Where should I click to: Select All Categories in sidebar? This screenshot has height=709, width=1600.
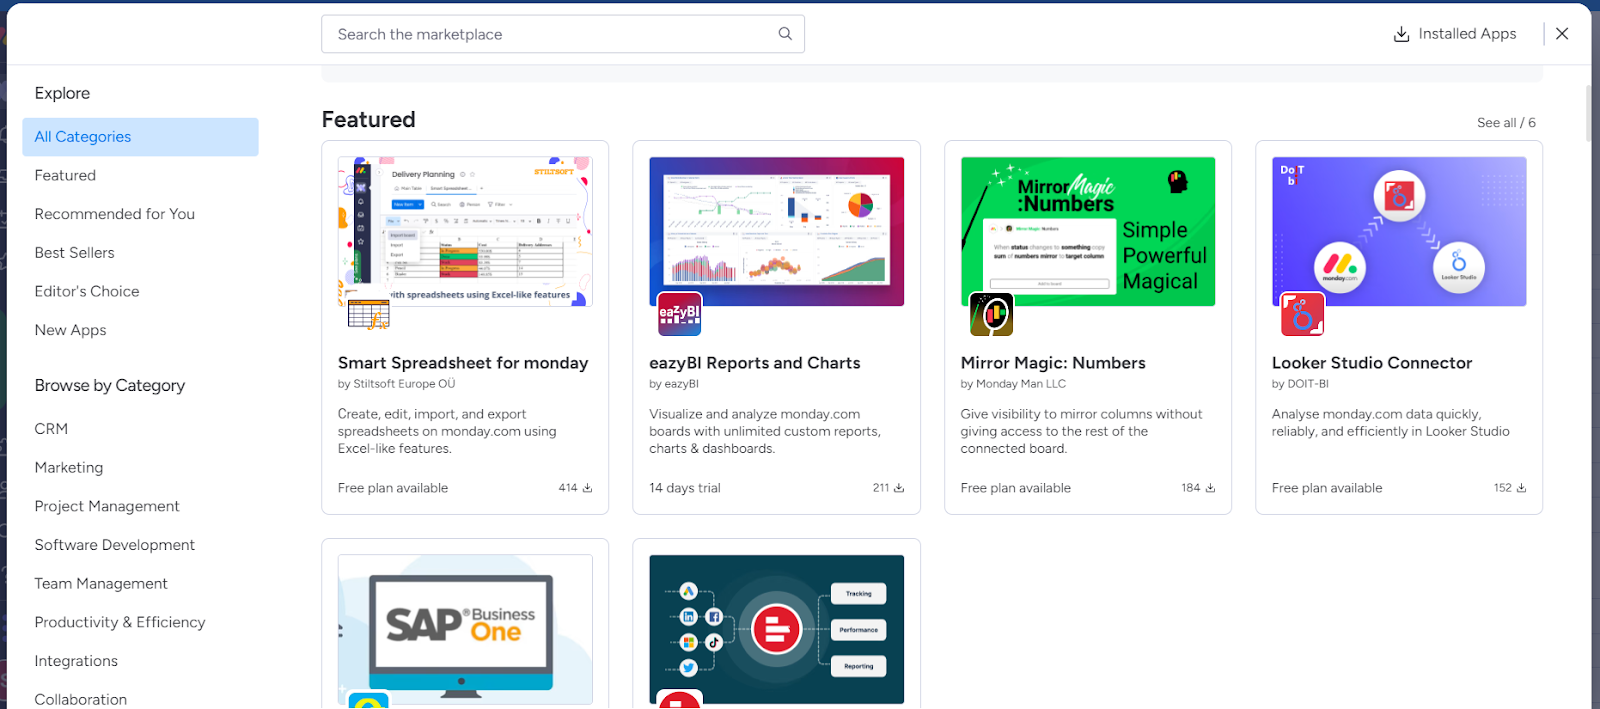click(x=140, y=137)
